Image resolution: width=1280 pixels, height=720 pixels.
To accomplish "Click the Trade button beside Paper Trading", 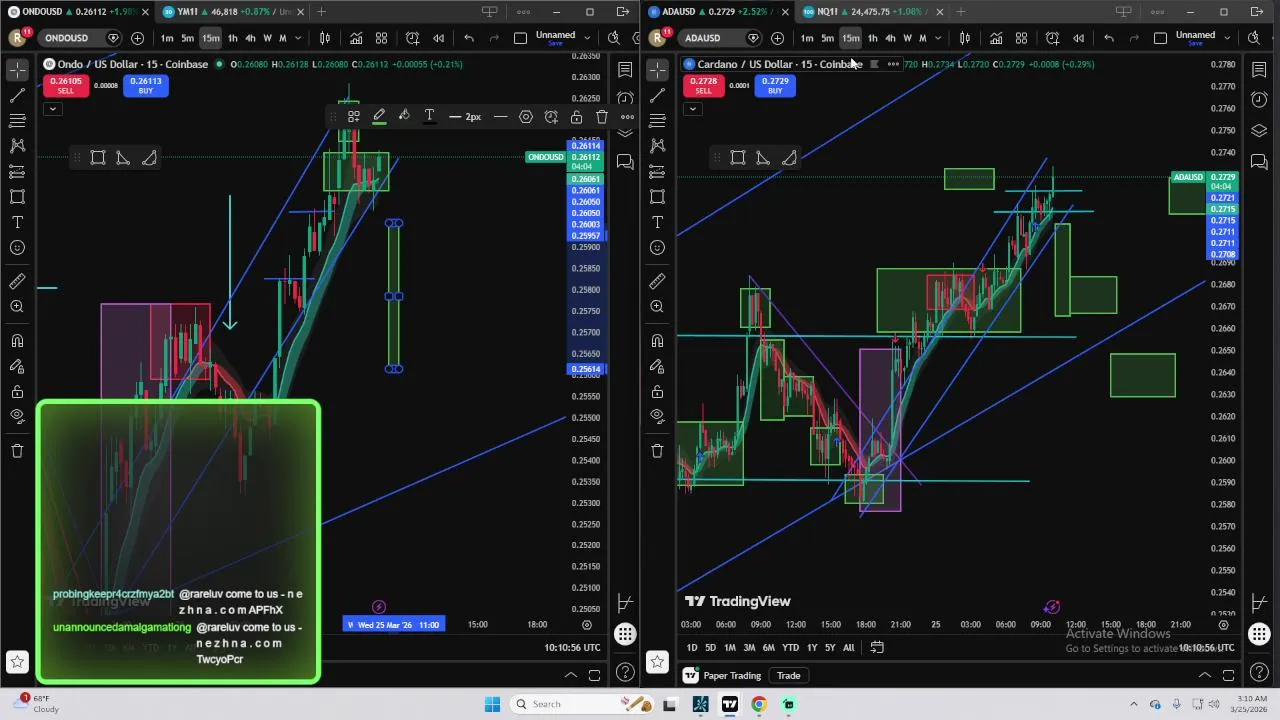I will pos(788,676).
